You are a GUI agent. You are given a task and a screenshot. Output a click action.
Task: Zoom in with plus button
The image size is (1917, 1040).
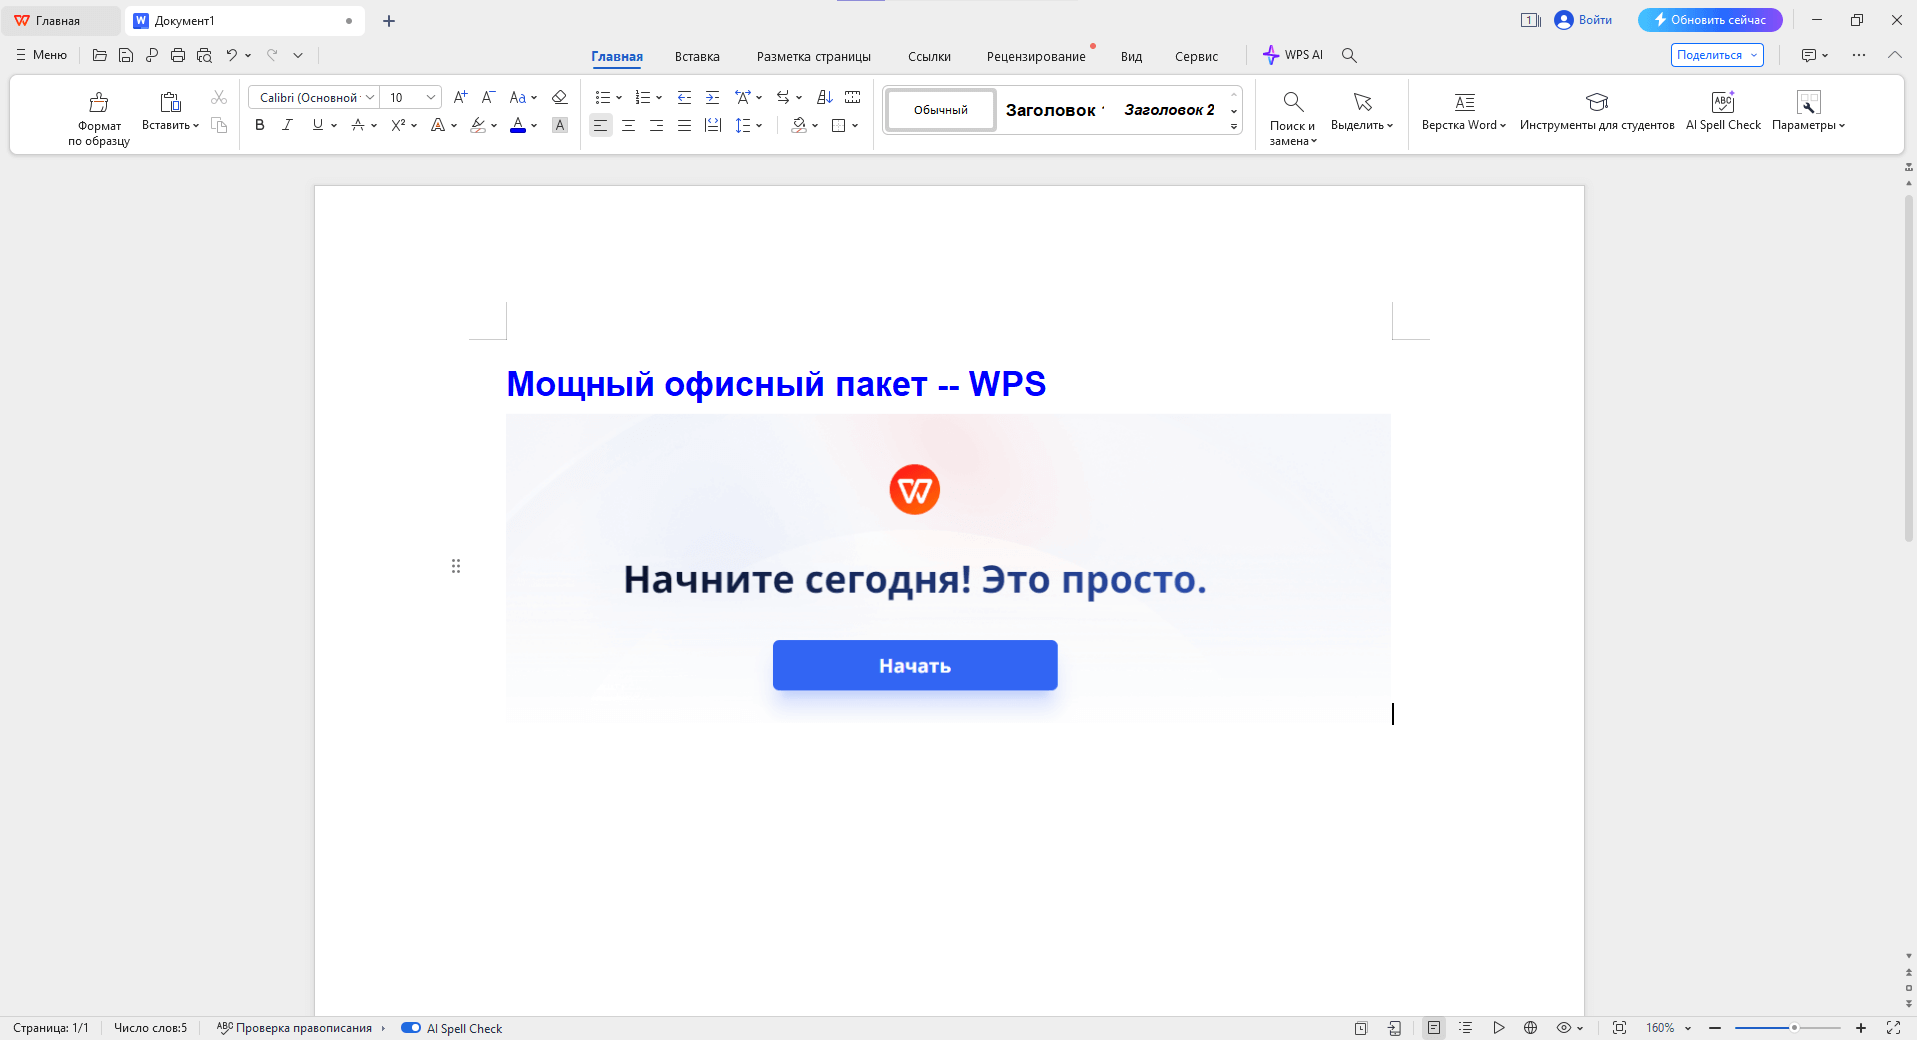click(x=1861, y=1028)
